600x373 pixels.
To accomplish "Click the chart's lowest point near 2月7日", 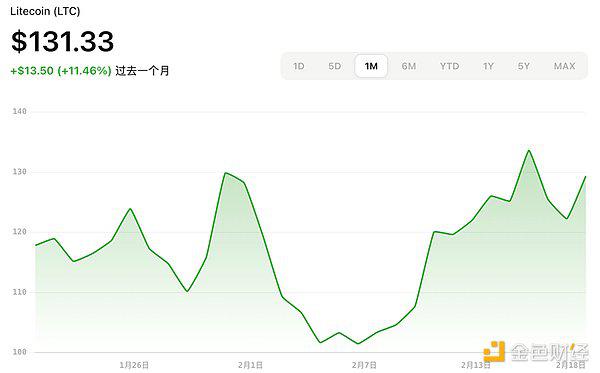I will [x=358, y=344].
